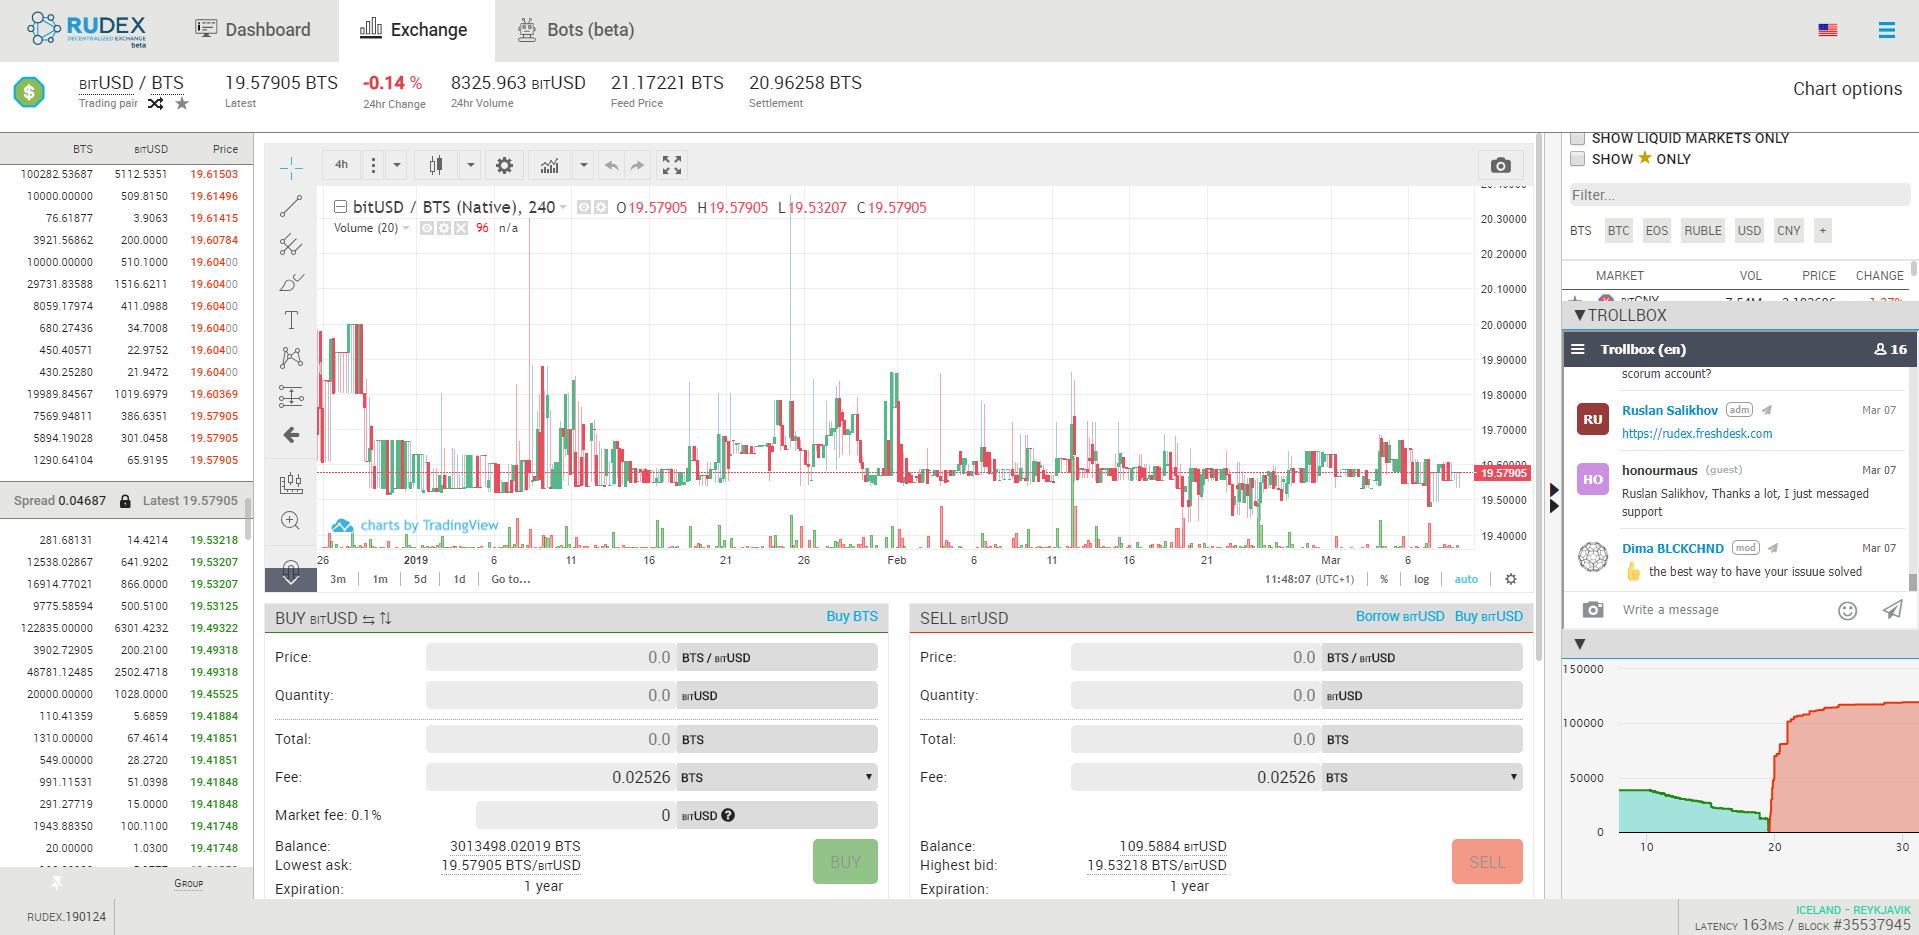This screenshot has width=1919, height=935.
Task: Select the brush drawing tool
Action: click(291, 282)
